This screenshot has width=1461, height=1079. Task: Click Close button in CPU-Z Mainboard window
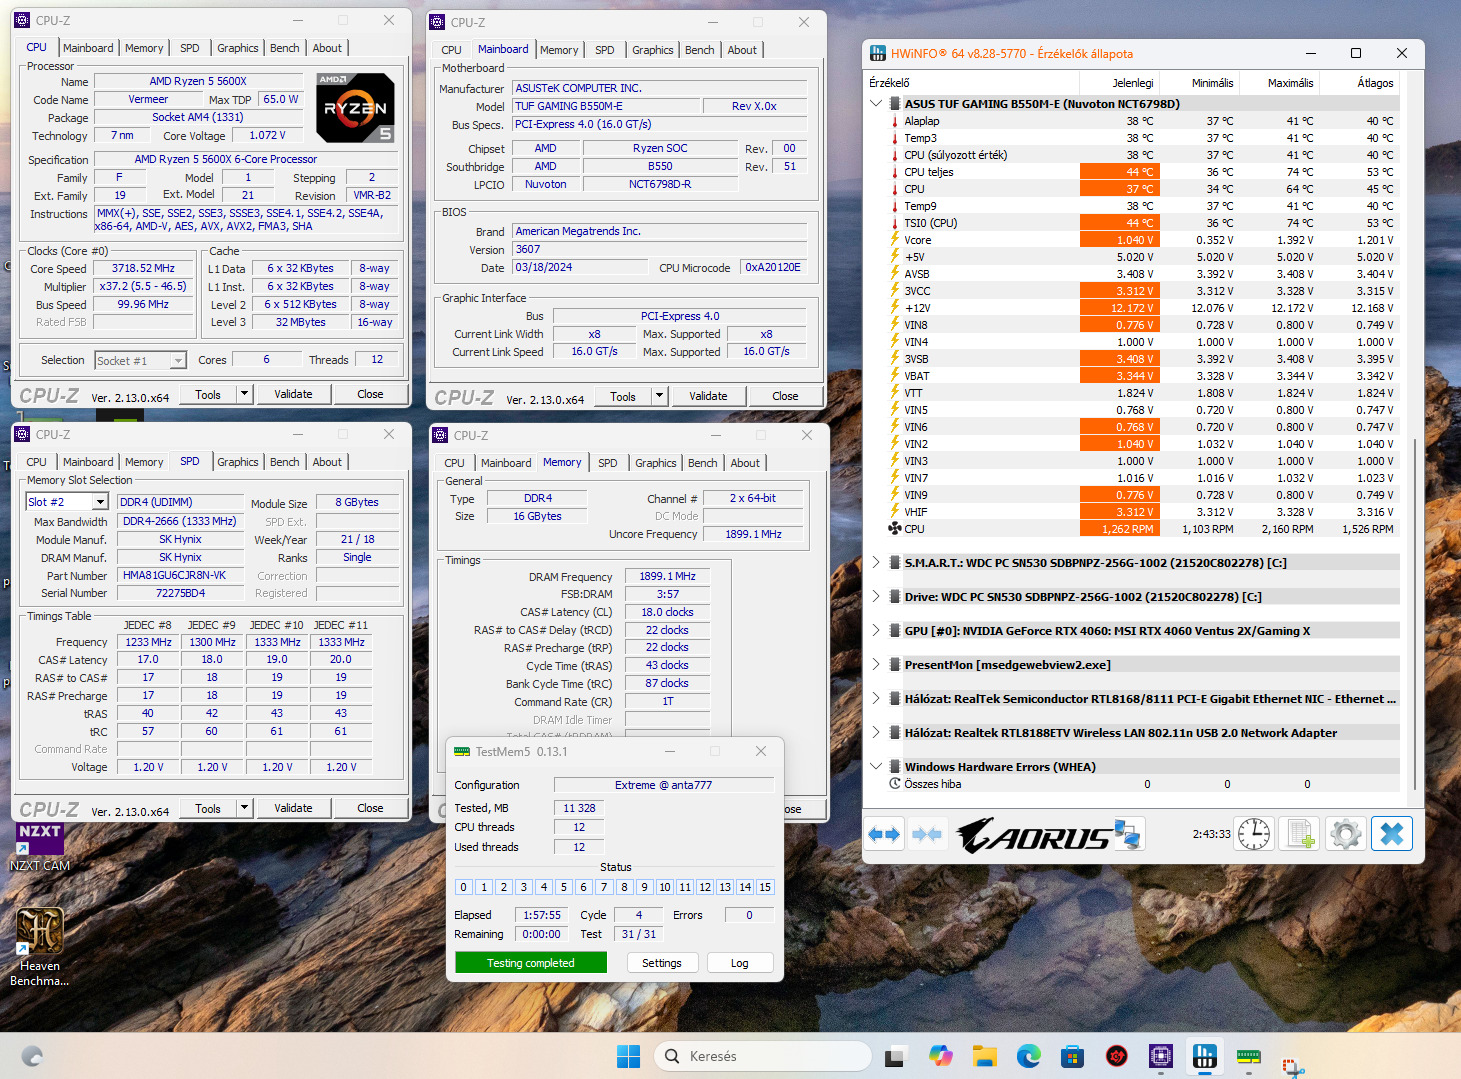click(x=785, y=396)
